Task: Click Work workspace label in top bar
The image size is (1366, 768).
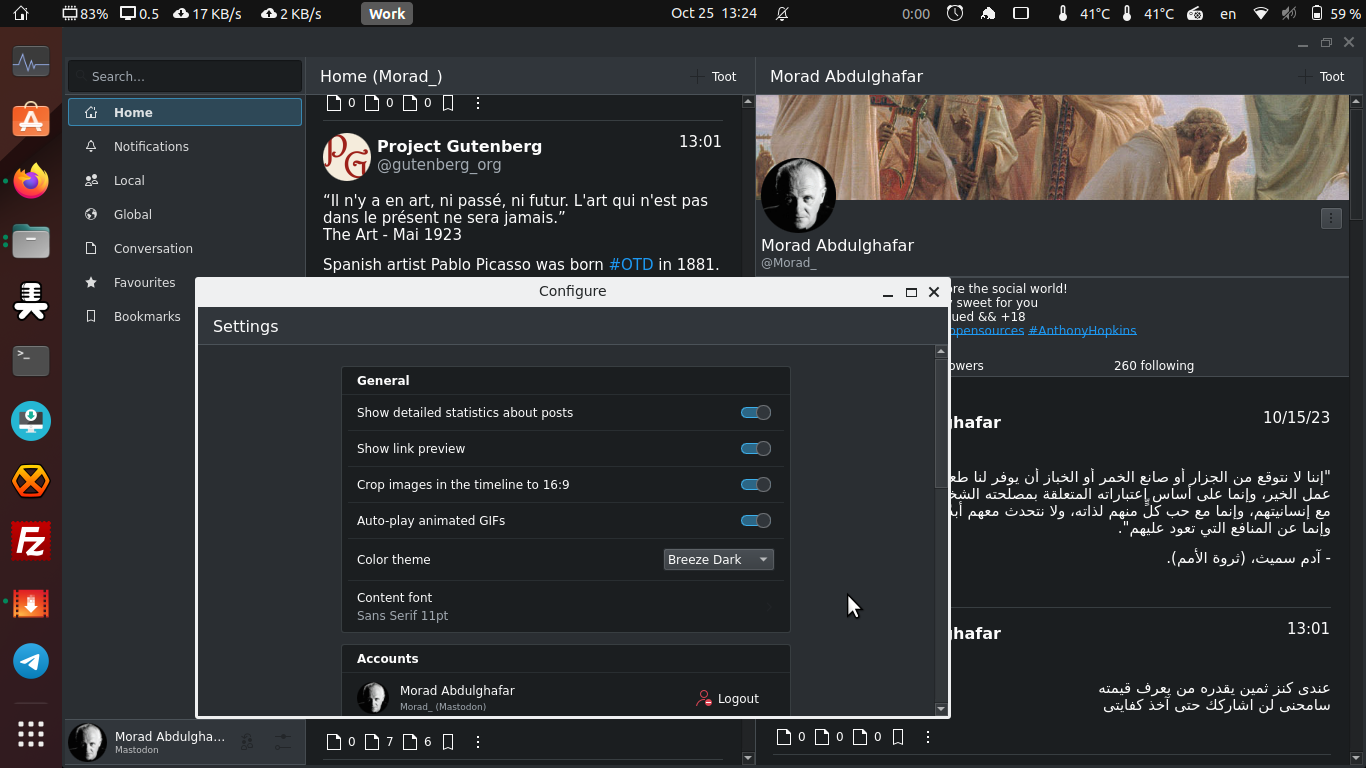Action: coord(387,13)
